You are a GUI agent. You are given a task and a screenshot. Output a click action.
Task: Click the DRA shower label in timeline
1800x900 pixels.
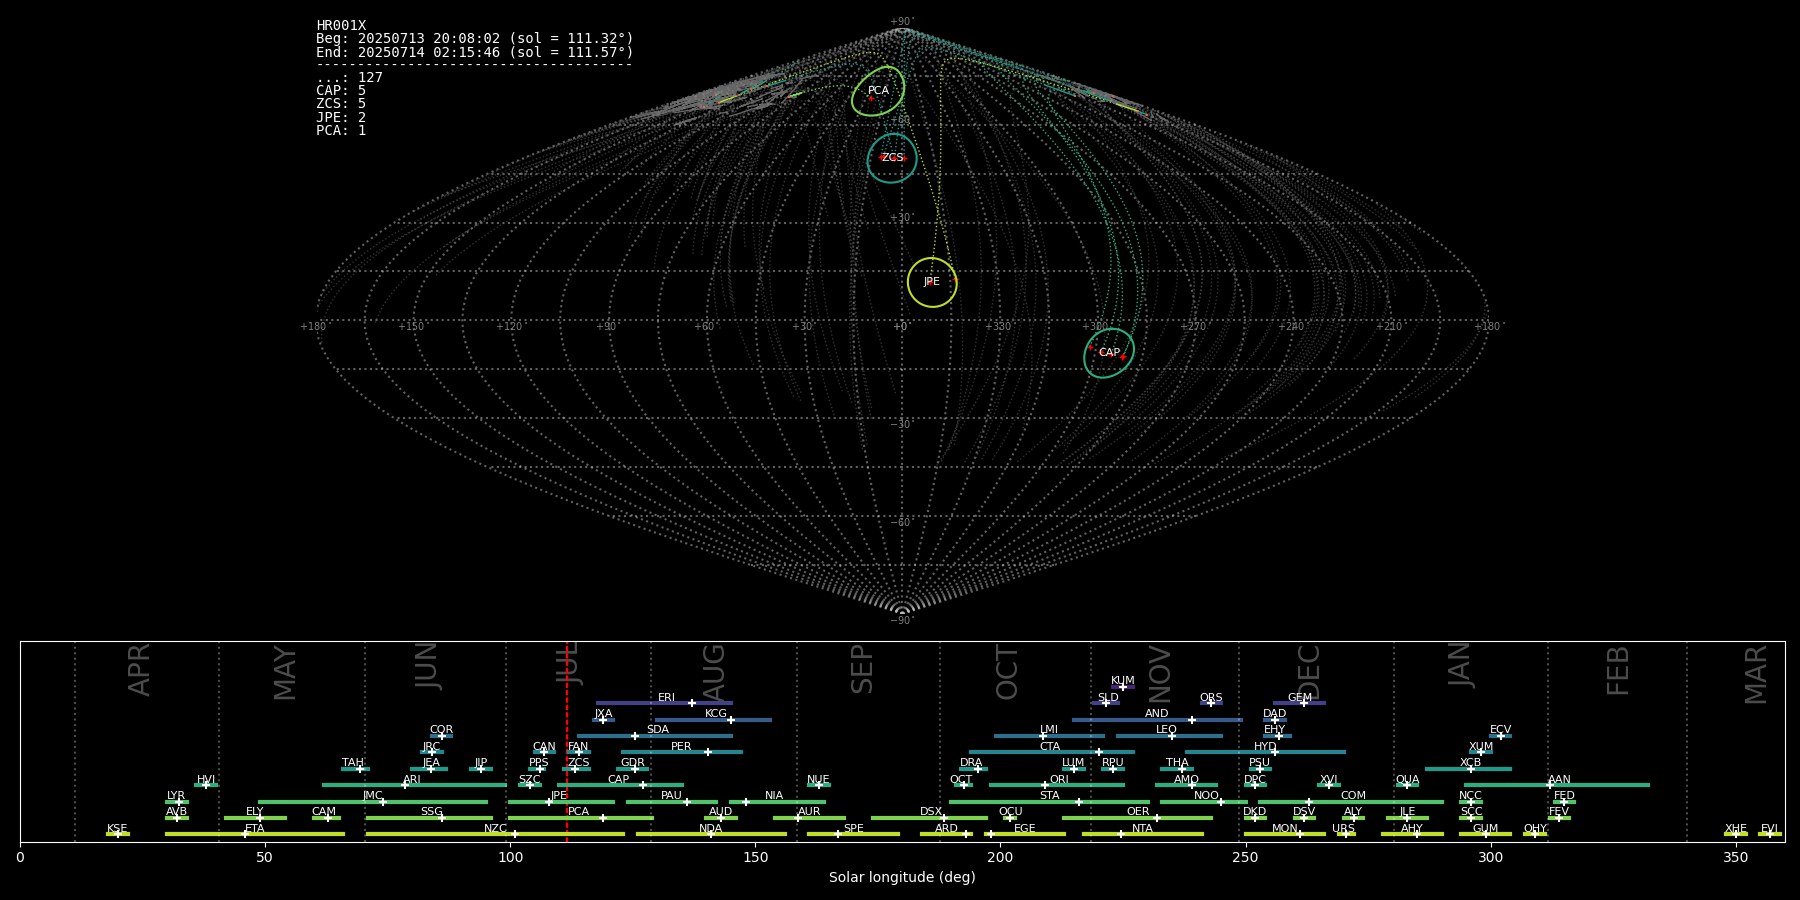coord(971,763)
